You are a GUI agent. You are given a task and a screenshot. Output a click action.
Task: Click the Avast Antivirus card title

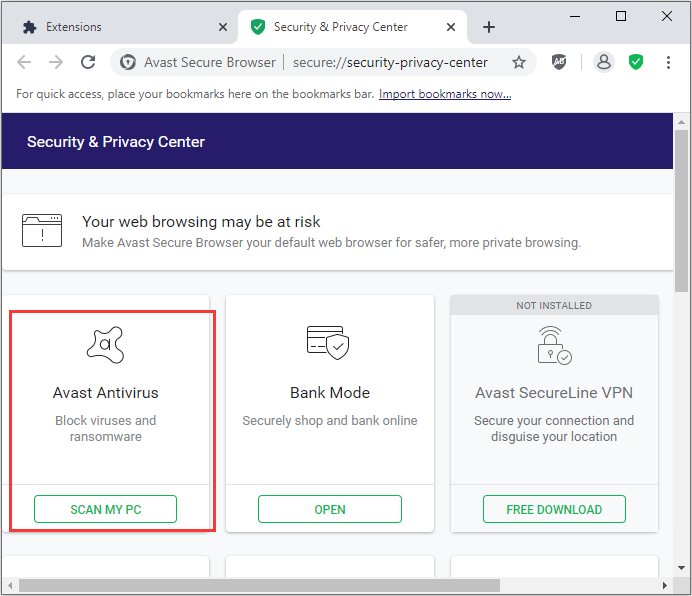(x=105, y=392)
